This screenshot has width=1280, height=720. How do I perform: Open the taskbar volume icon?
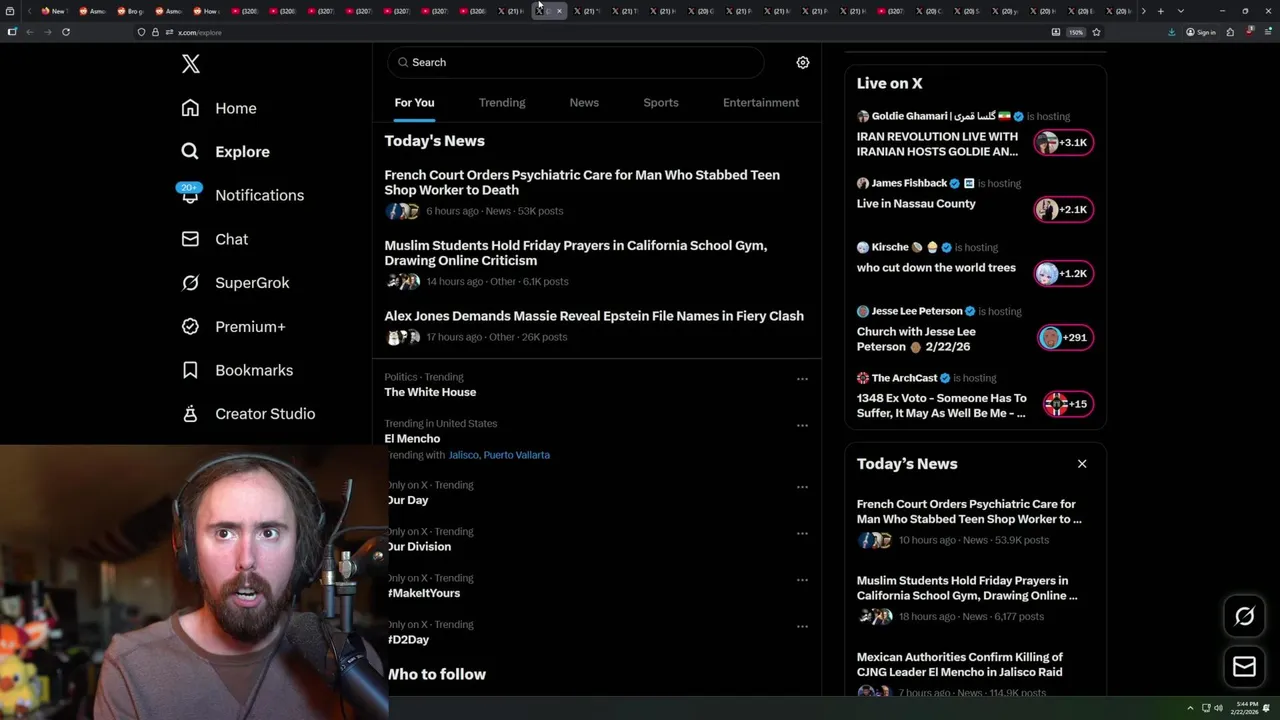(1218, 708)
